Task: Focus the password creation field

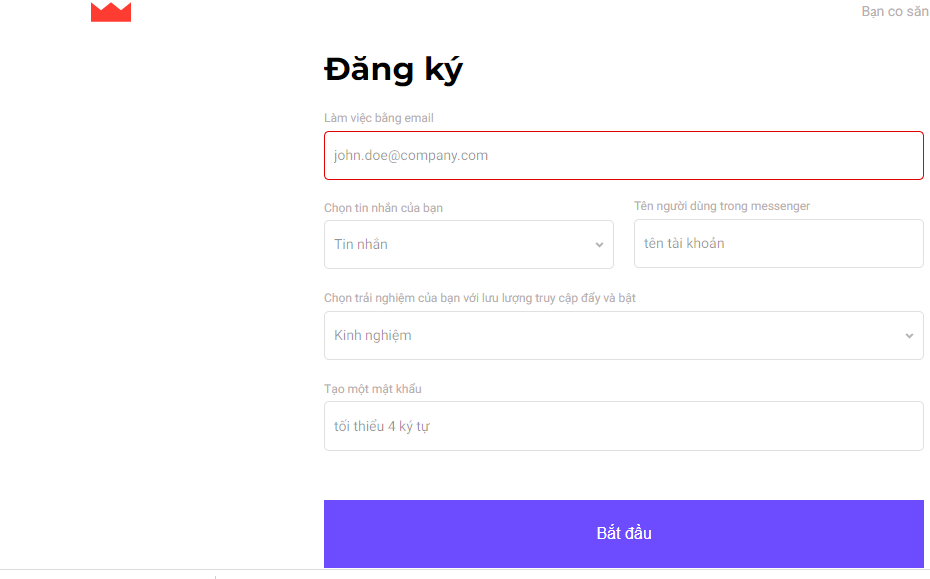Action: [623, 426]
